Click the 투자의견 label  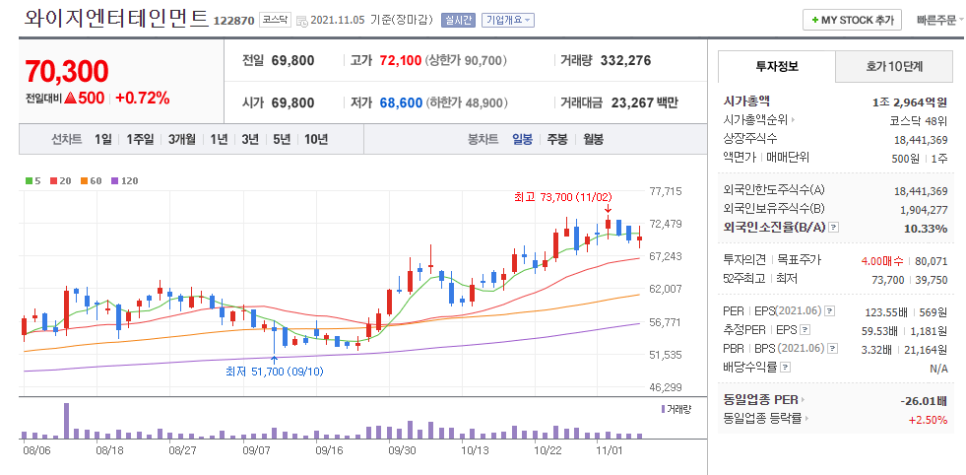pos(745,261)
